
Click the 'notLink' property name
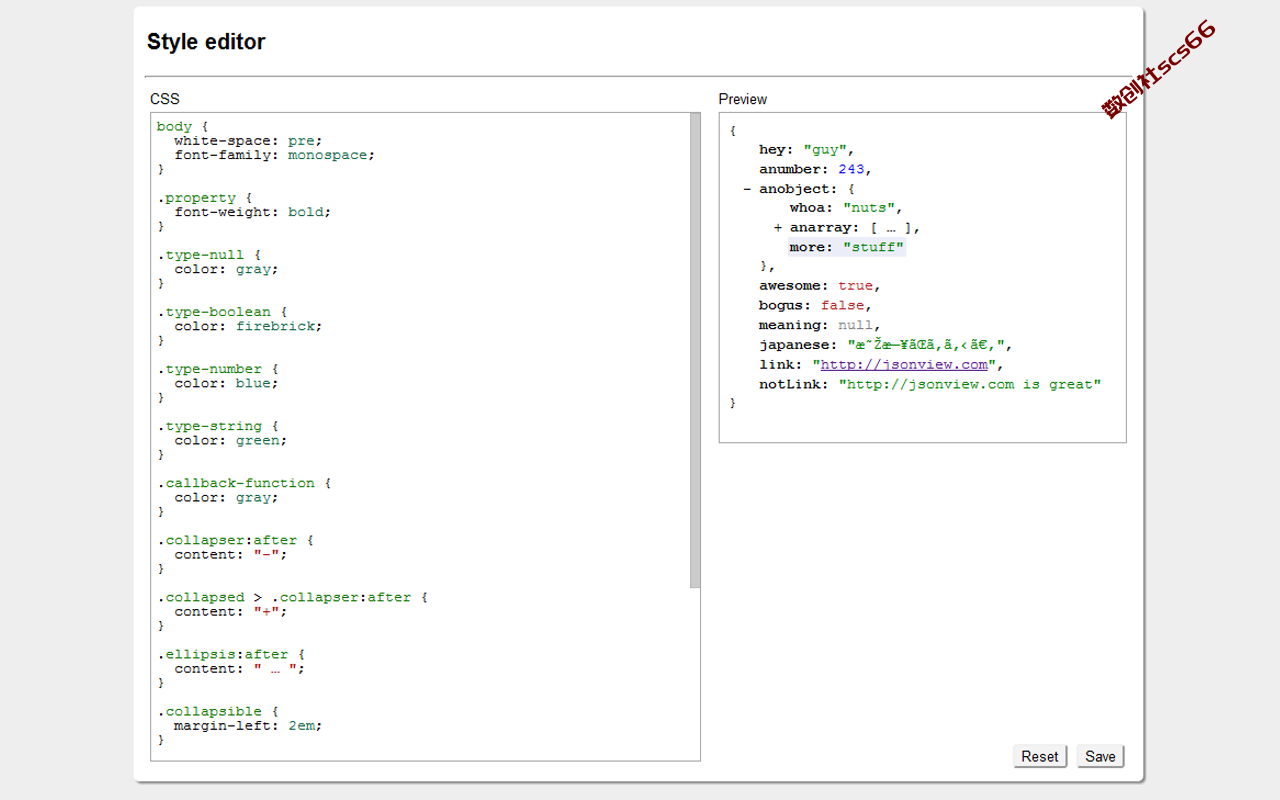(789, 384)
